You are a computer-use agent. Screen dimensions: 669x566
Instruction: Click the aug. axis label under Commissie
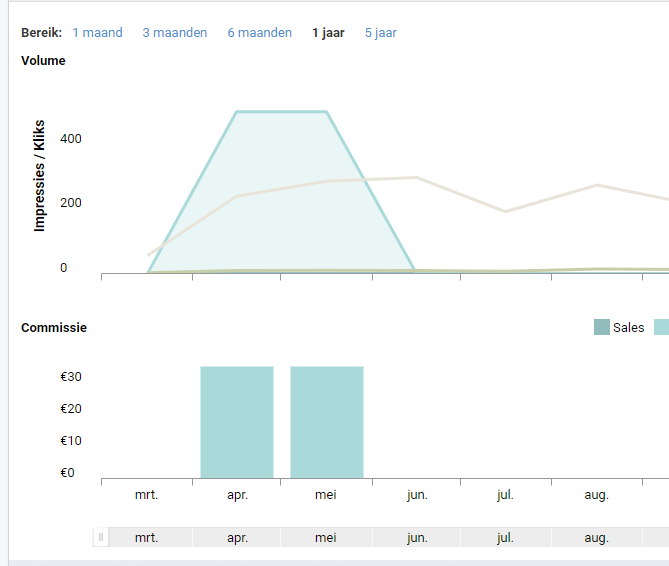point(596,495)
